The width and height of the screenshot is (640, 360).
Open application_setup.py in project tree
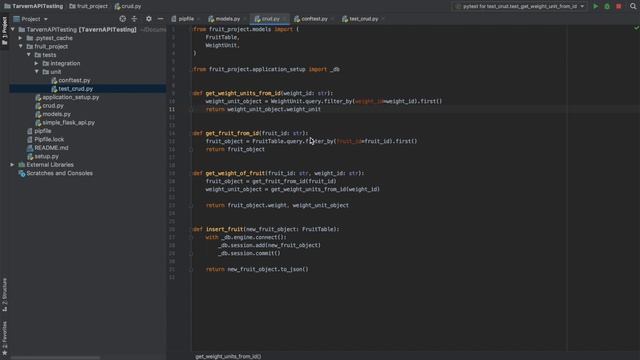coord(70,97)
